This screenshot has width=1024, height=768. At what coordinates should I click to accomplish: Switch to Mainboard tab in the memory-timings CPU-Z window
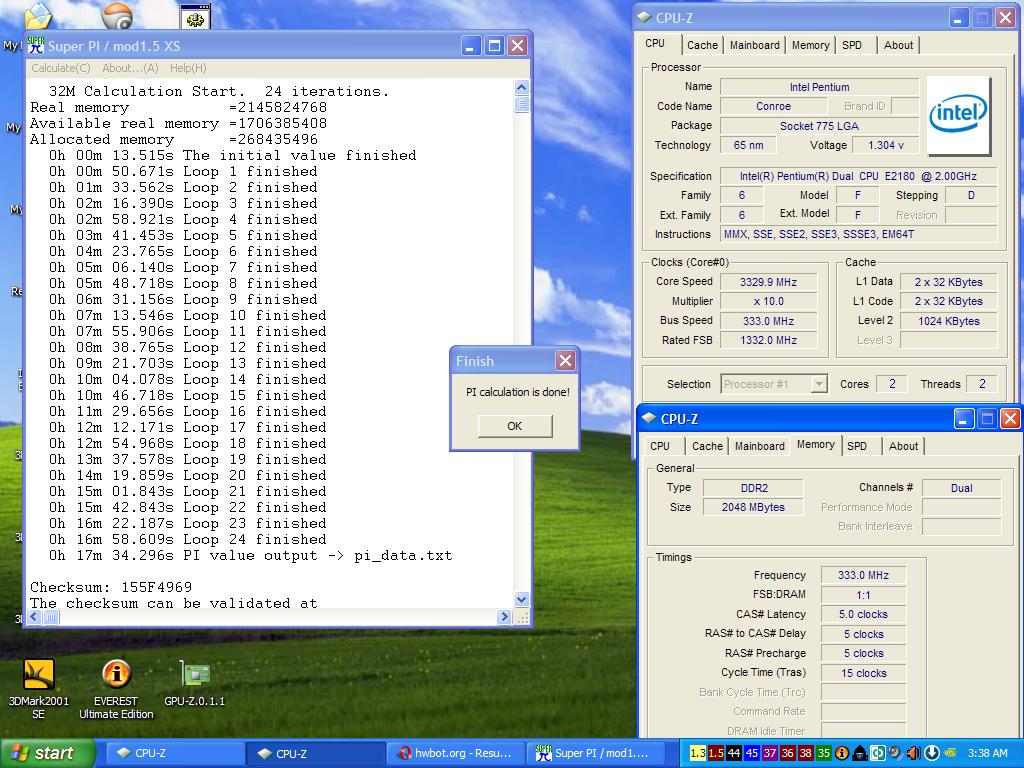coord(760,446)
